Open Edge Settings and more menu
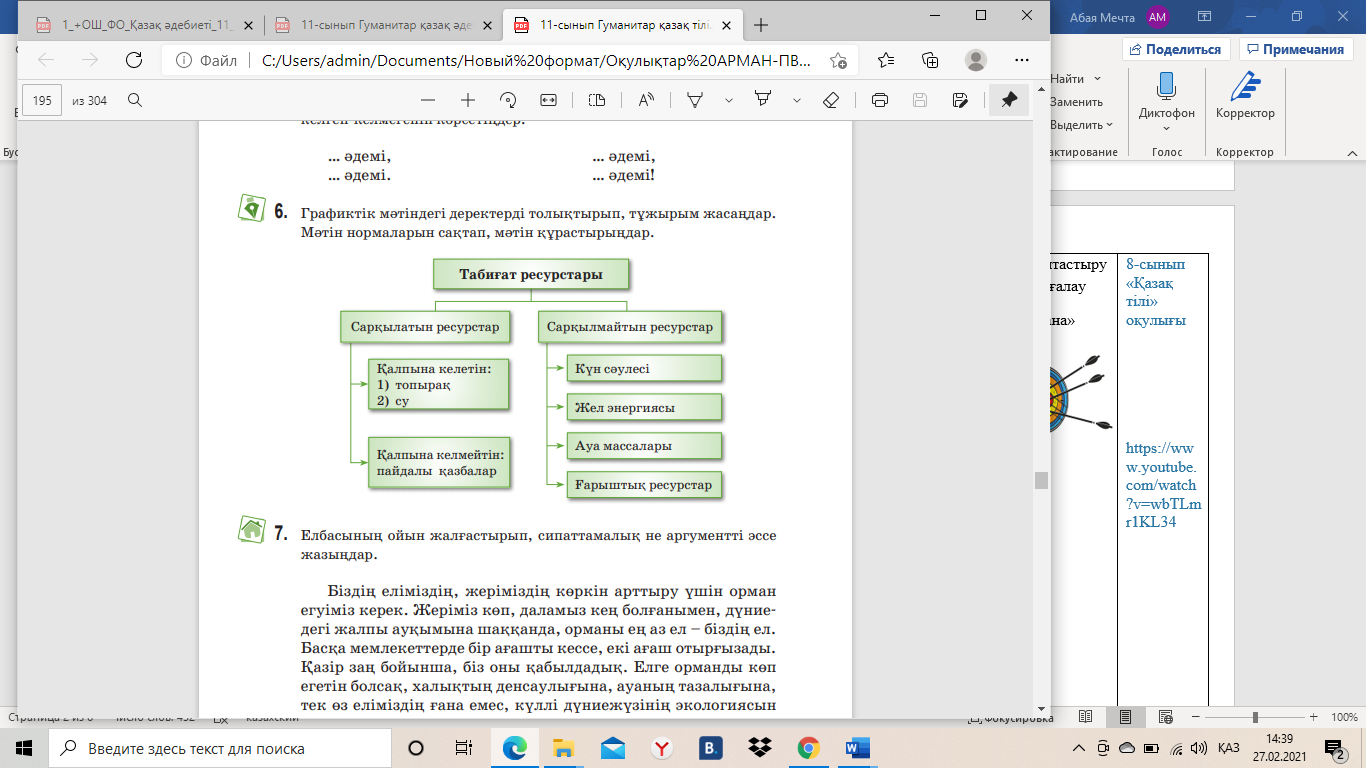 (1021, 60)
